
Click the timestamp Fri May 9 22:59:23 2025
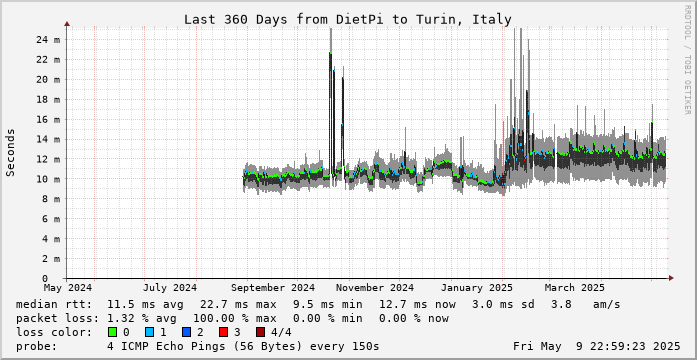[x=597, y=346]
